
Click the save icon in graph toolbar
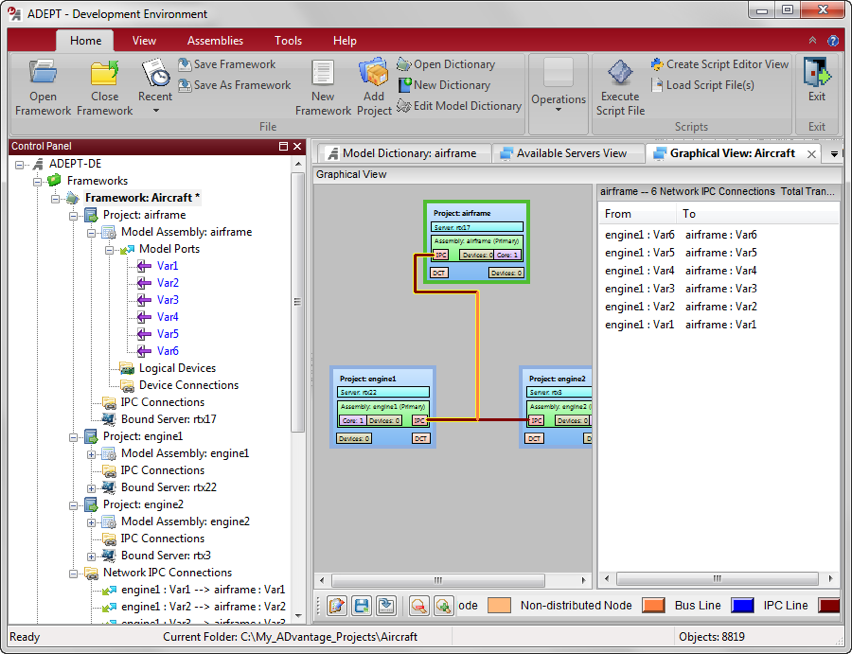(x=361, y=606)
